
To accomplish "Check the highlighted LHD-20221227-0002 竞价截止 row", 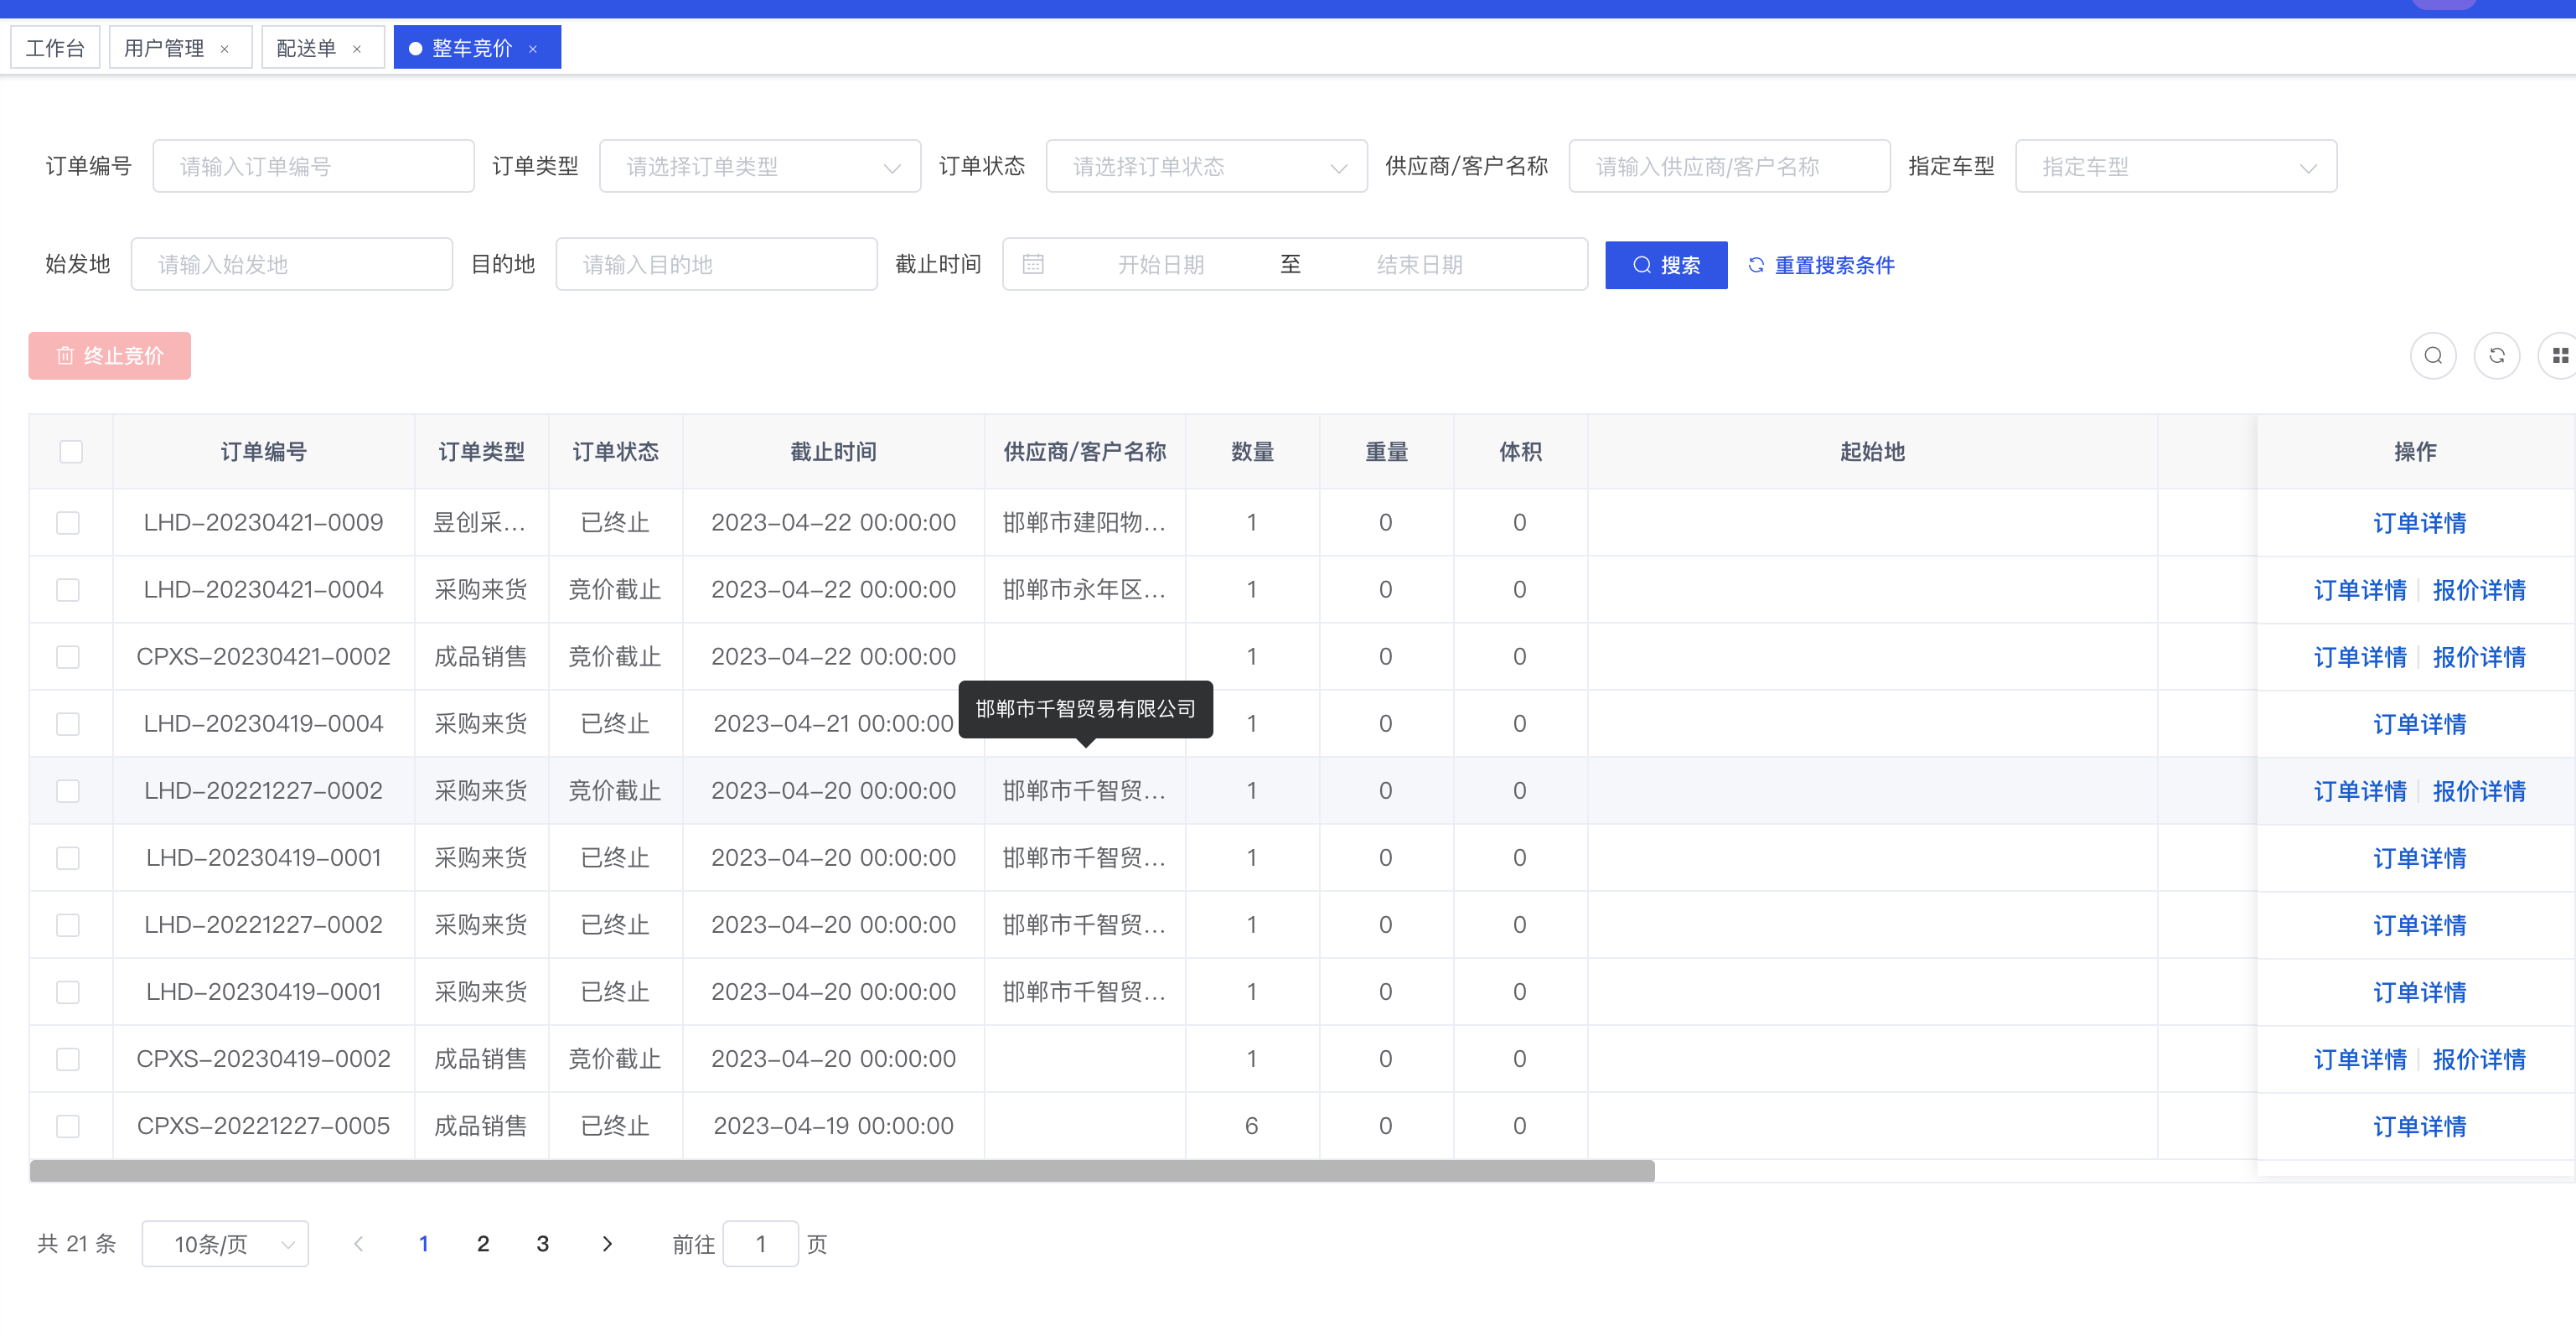I will 68,791.
